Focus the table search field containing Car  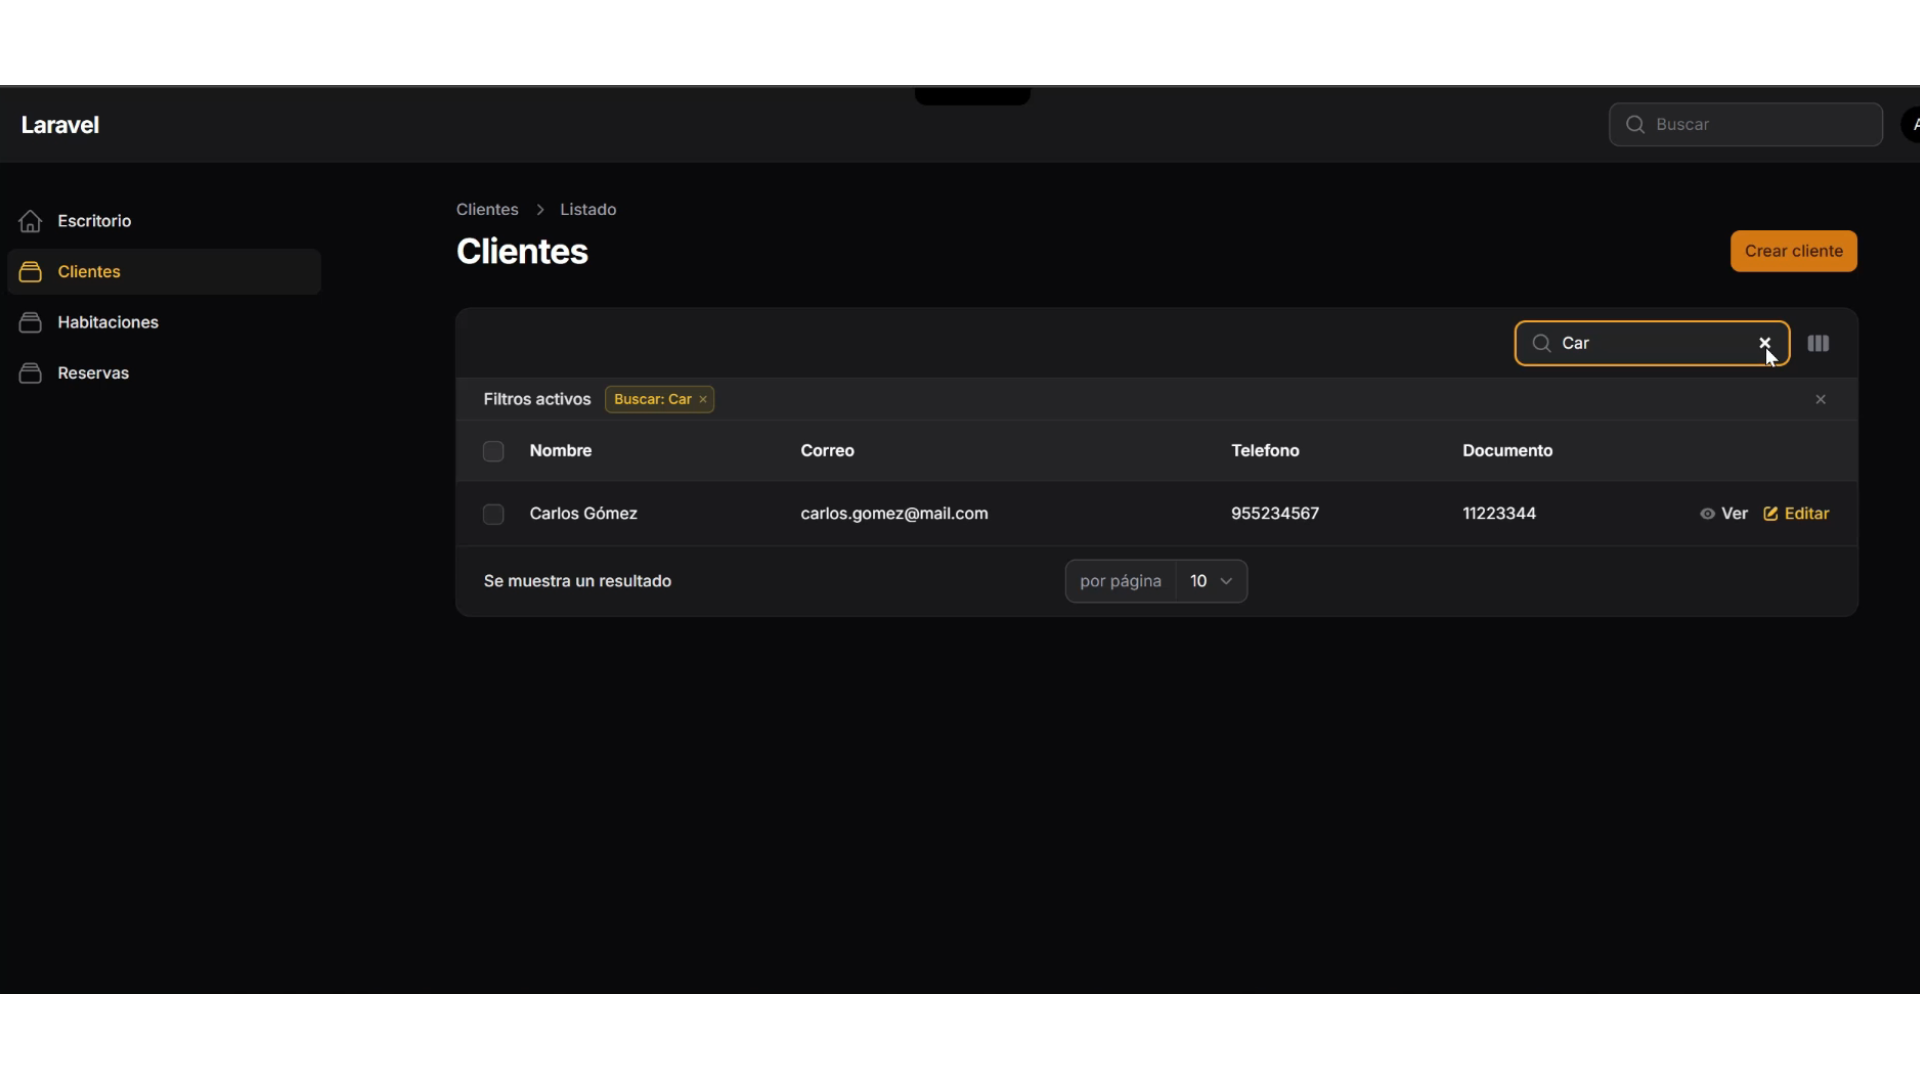(x=1650, y=343)
